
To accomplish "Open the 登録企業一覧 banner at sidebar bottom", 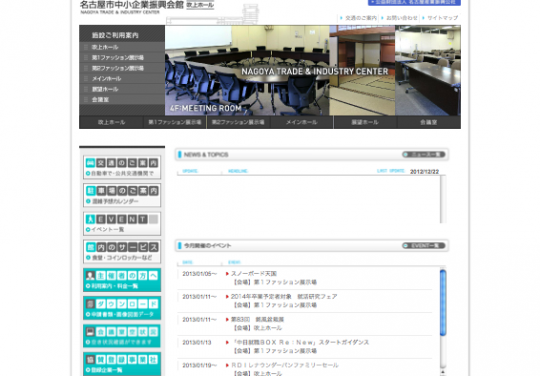I will (x=122, y=364).
